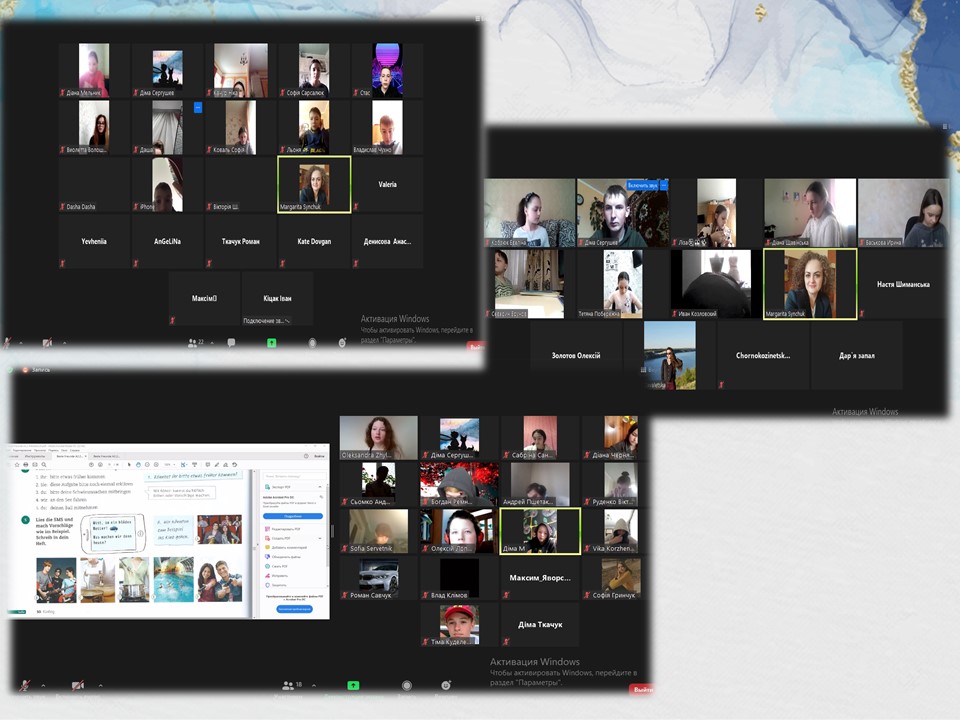Viewport: 960px width, 720px height.
Task: Open Chat in the top Zoom window
Action: (231, 342)
